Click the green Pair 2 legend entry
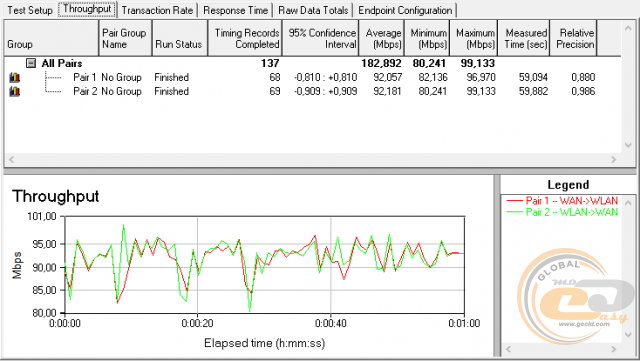Screen dimensions: 640x361 pyautogui.click(x=562, y=212)
